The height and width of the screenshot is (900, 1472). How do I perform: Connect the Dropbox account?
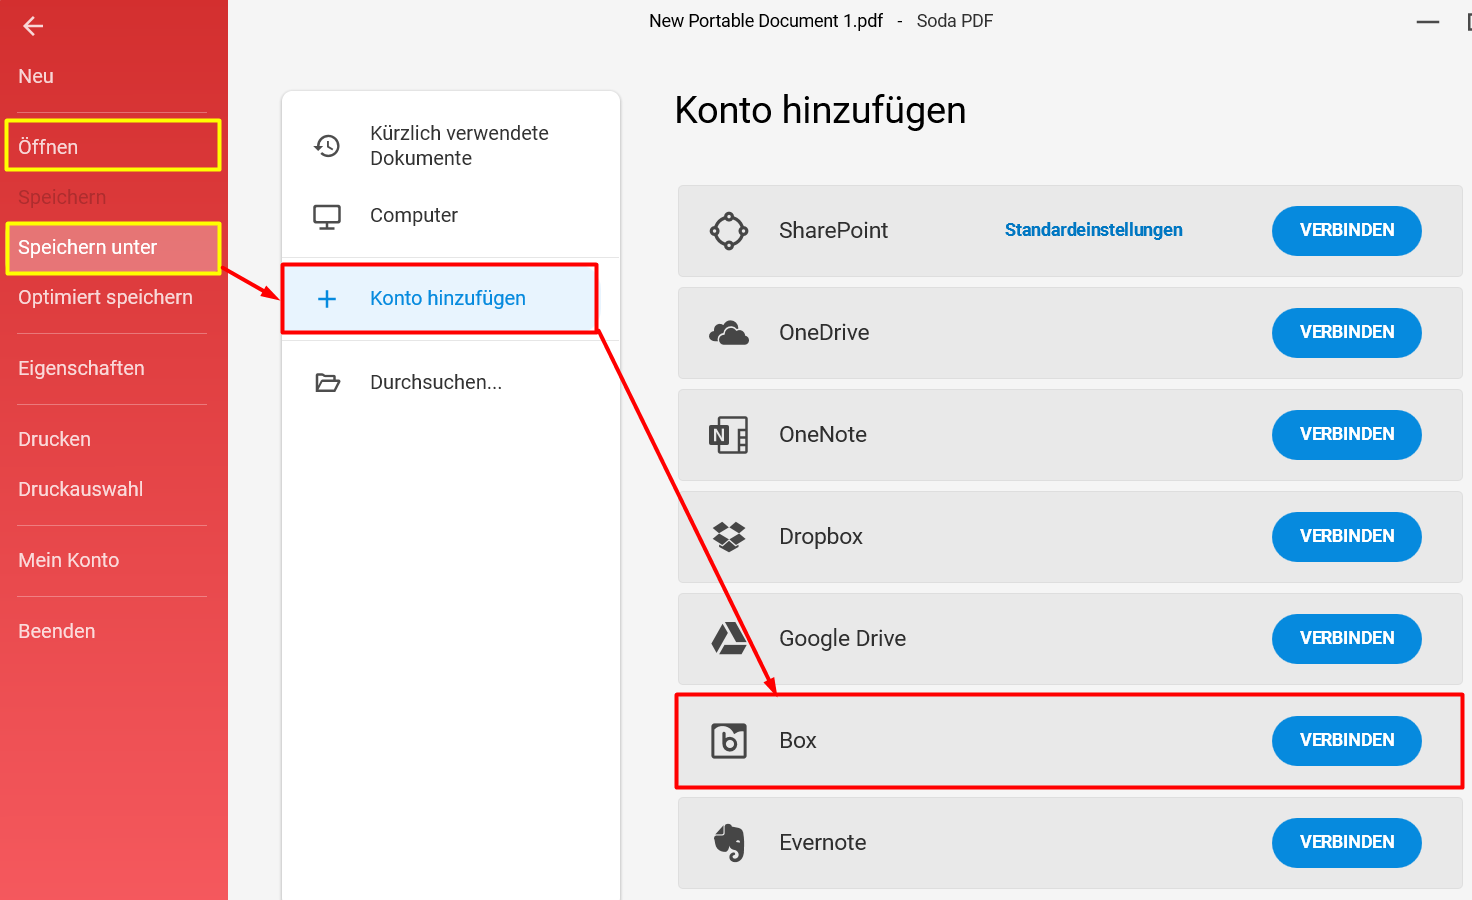(1346, 536)
